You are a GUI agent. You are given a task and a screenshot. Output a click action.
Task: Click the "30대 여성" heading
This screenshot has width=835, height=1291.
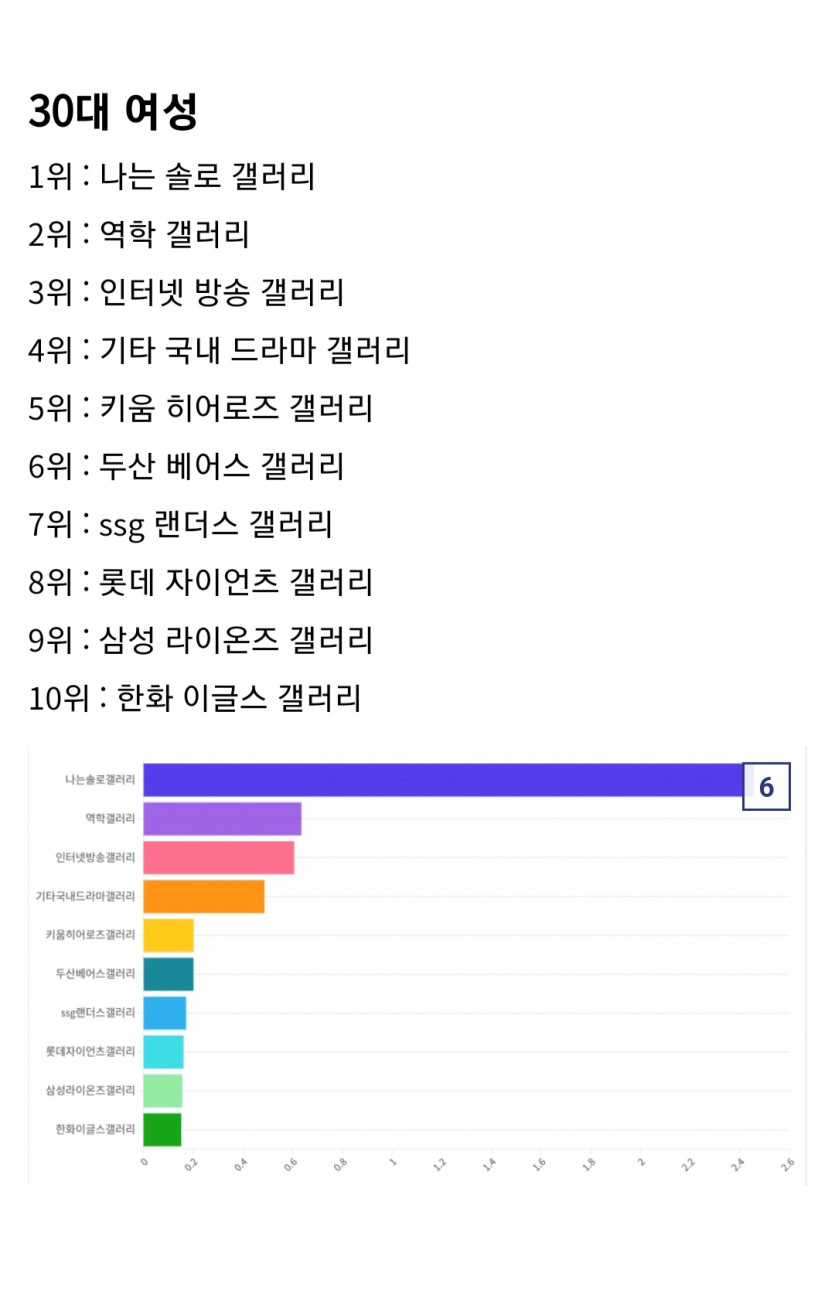[112, 112]
